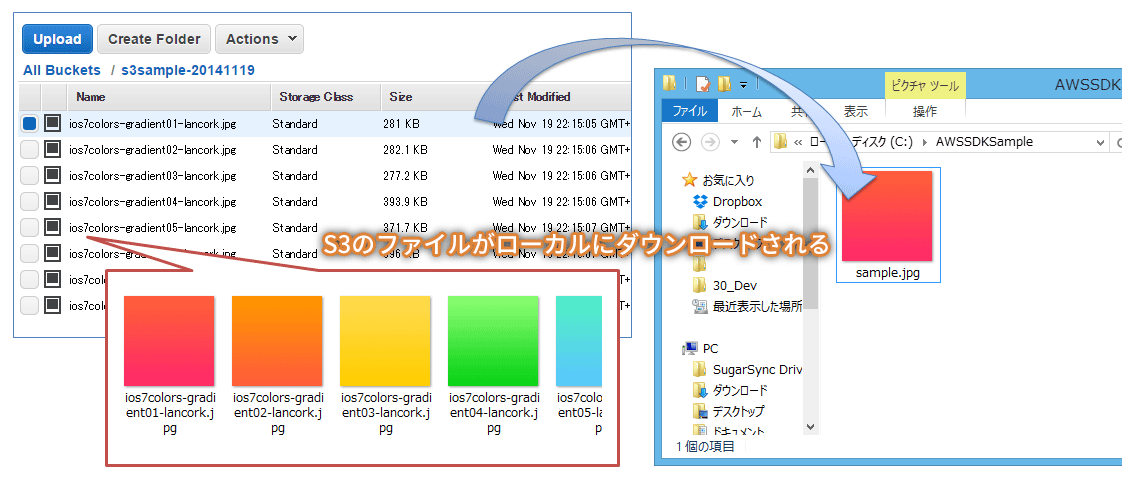Select the ios7colors-gradient03-lancork.jpg file name in S3 list
Viewport: 1142px width, 493px height.
tap(152, 175)
